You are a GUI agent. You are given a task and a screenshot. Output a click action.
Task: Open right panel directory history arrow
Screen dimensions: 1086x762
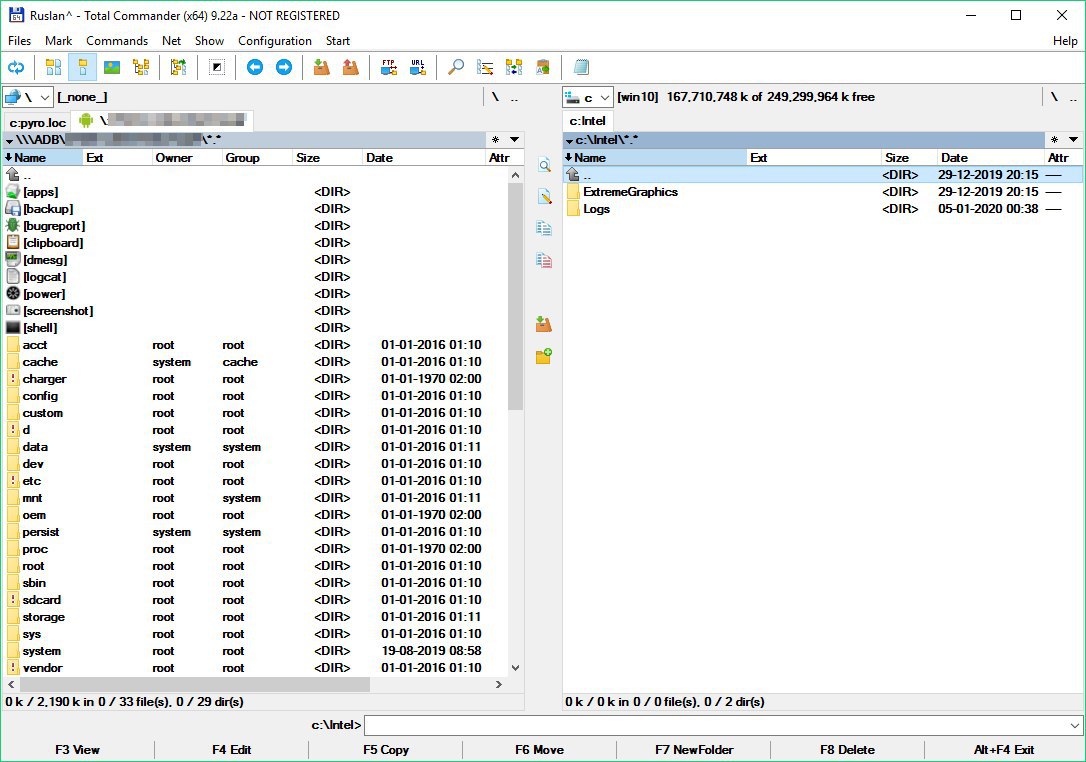(1074, 140)
